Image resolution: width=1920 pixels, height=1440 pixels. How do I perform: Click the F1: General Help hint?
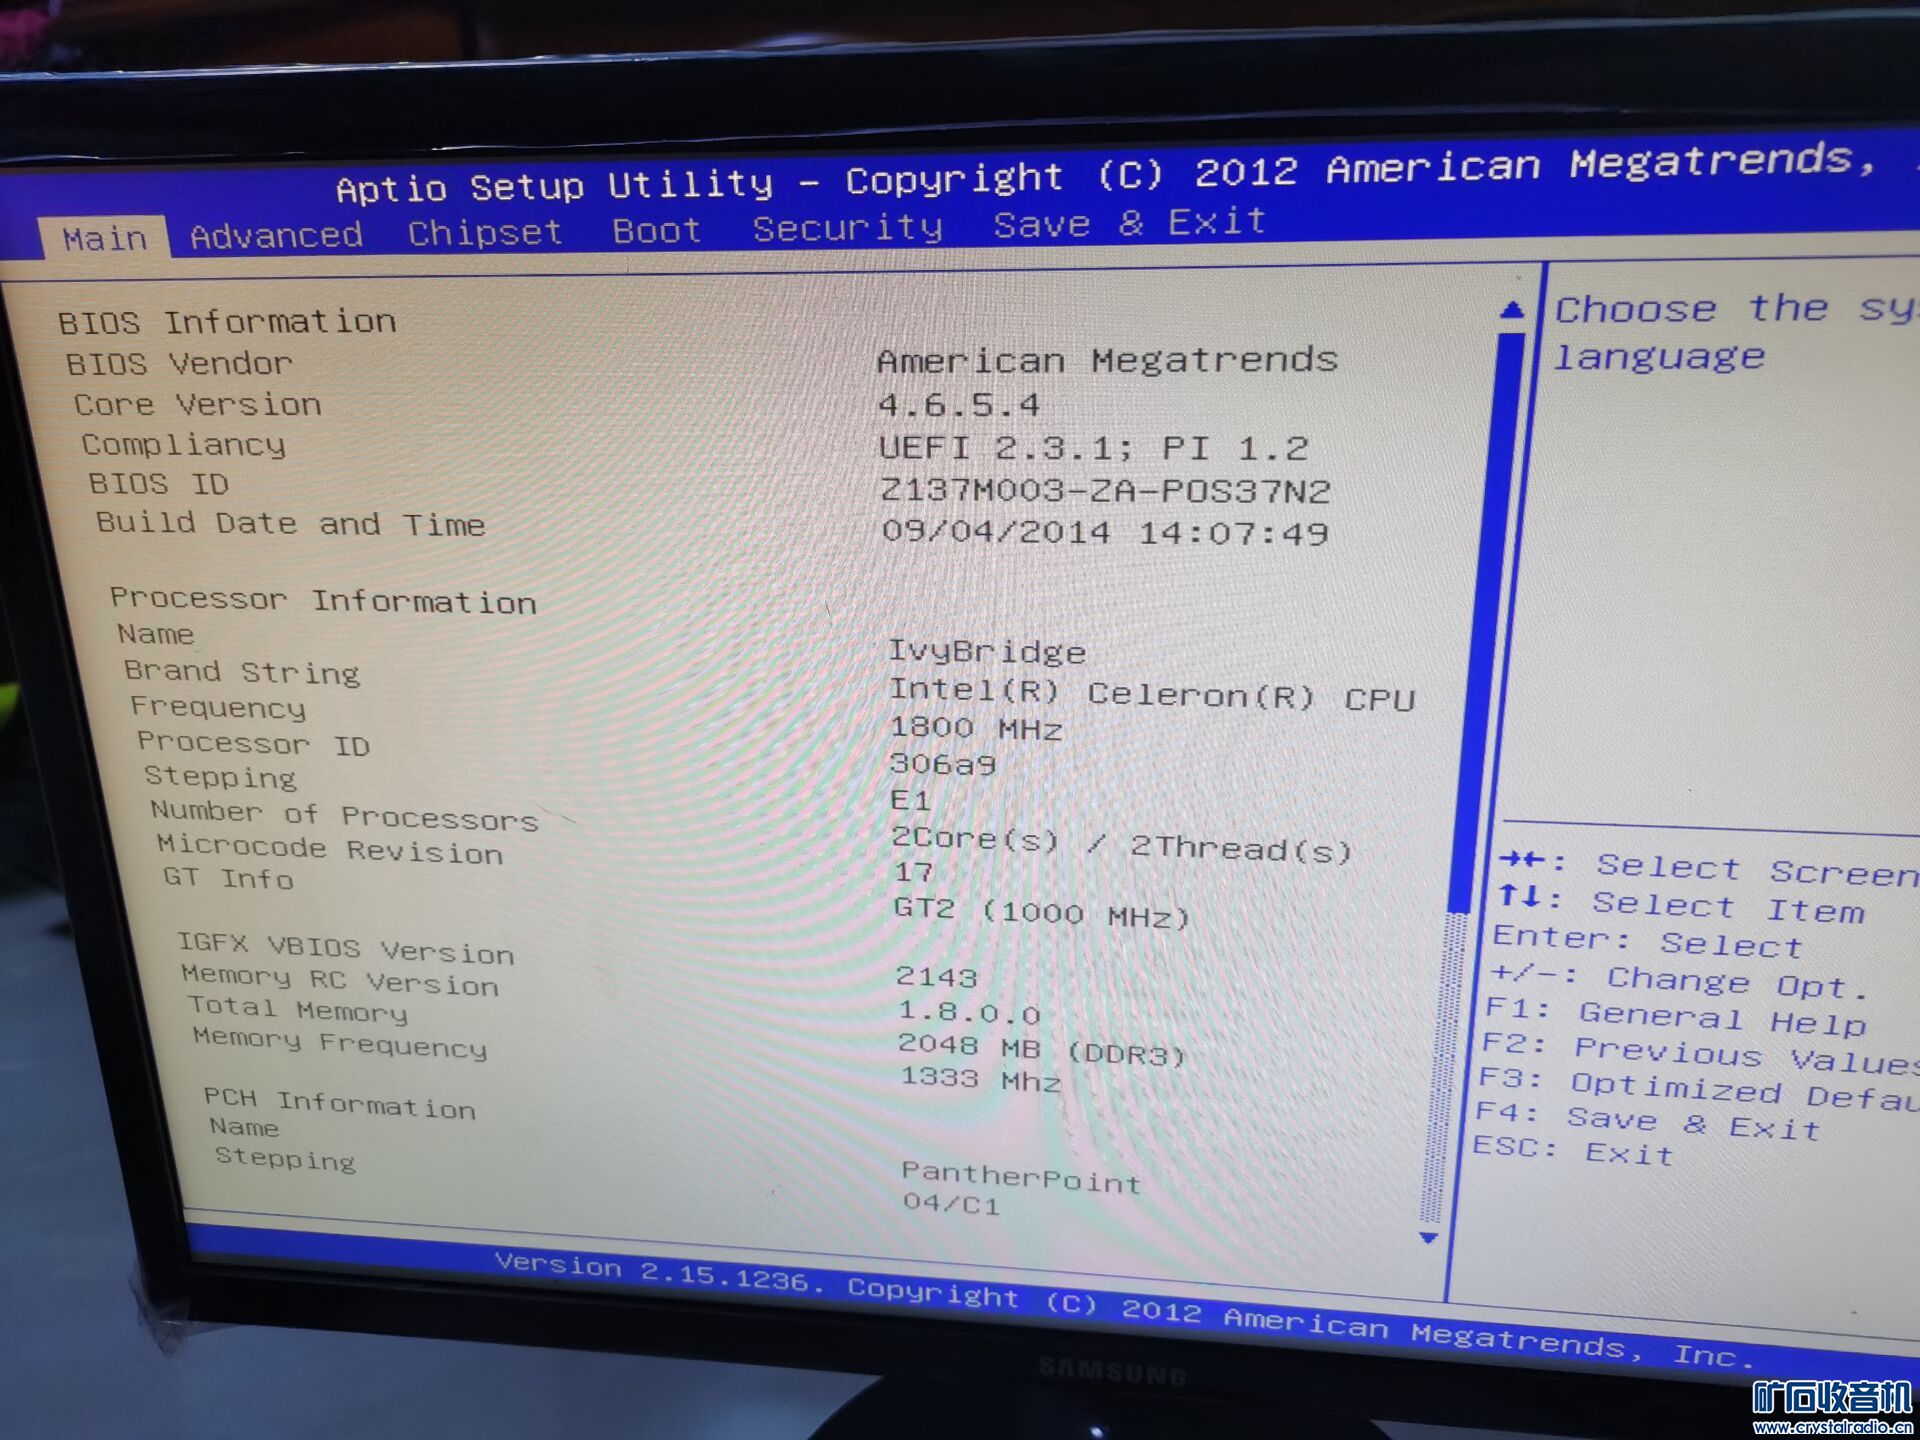tap(1675, 1018)
